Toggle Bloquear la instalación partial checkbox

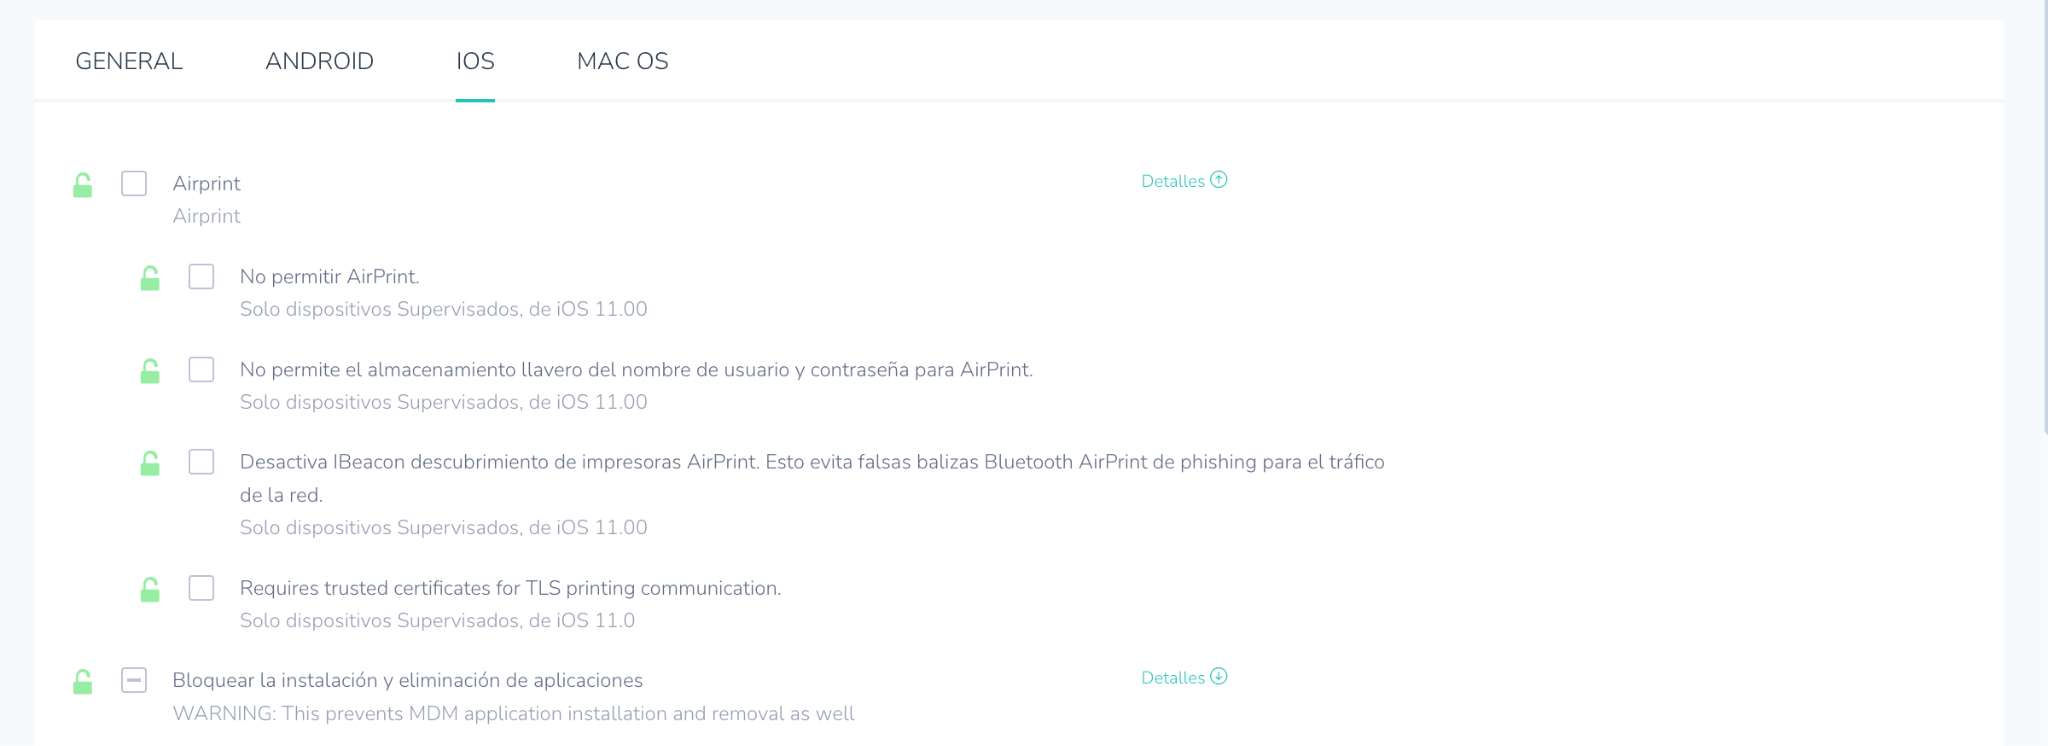(x=134, y=681)
